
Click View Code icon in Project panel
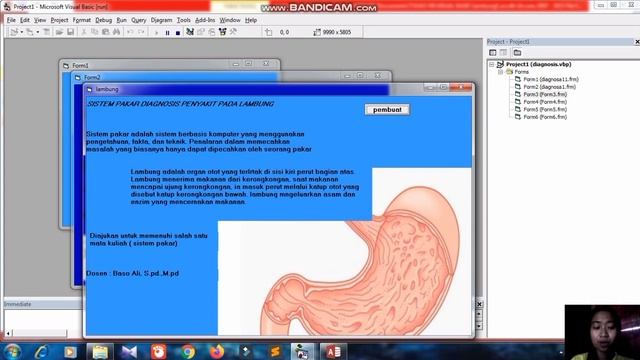click(x=493, y=52)
